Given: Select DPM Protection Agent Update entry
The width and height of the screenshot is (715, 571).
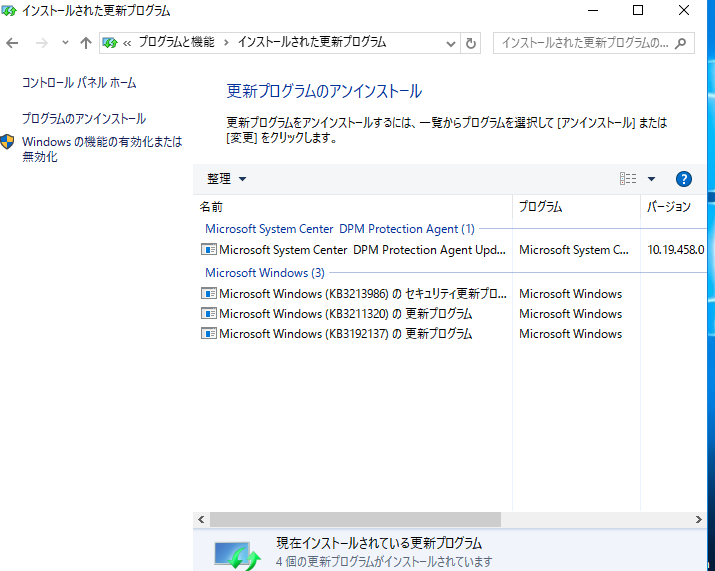Looking at the screenshot, I should click(x=362, y=250).
